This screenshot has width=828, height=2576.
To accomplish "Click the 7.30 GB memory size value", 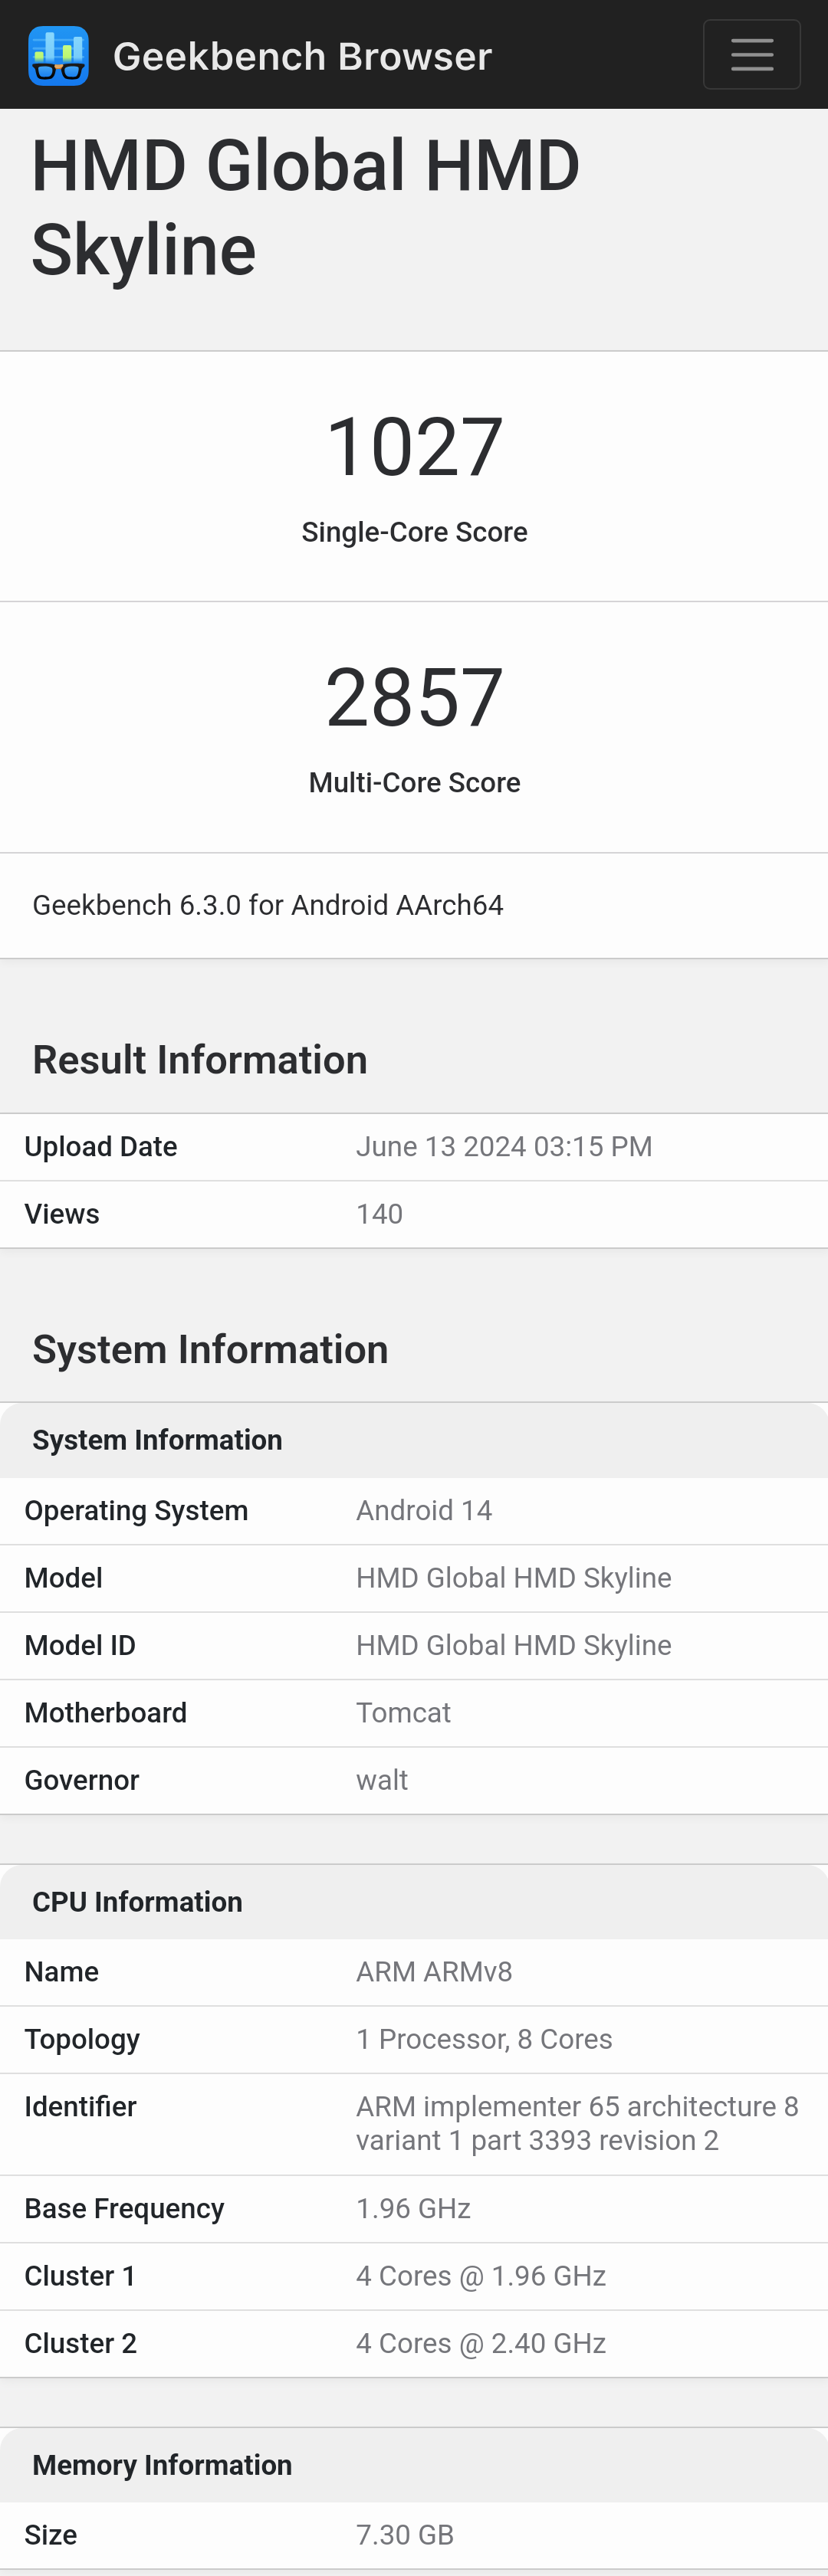I will point(405,2535).
